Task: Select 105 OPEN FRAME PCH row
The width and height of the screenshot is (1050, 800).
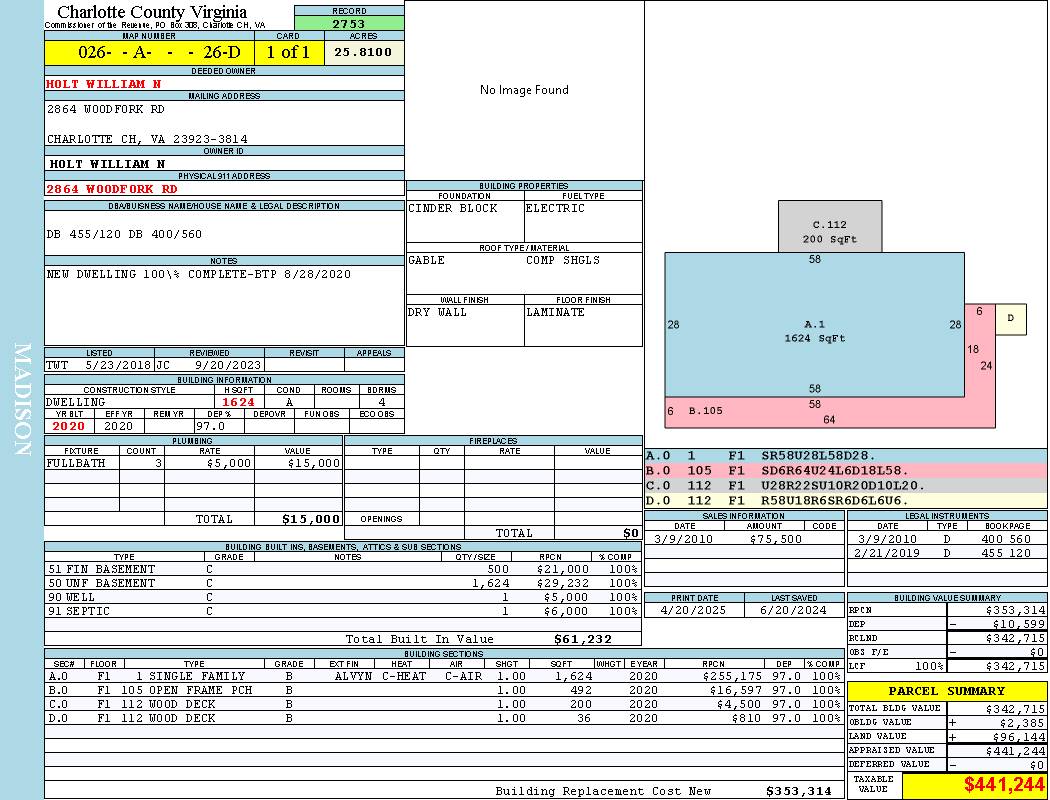Action: click(445, 690)
